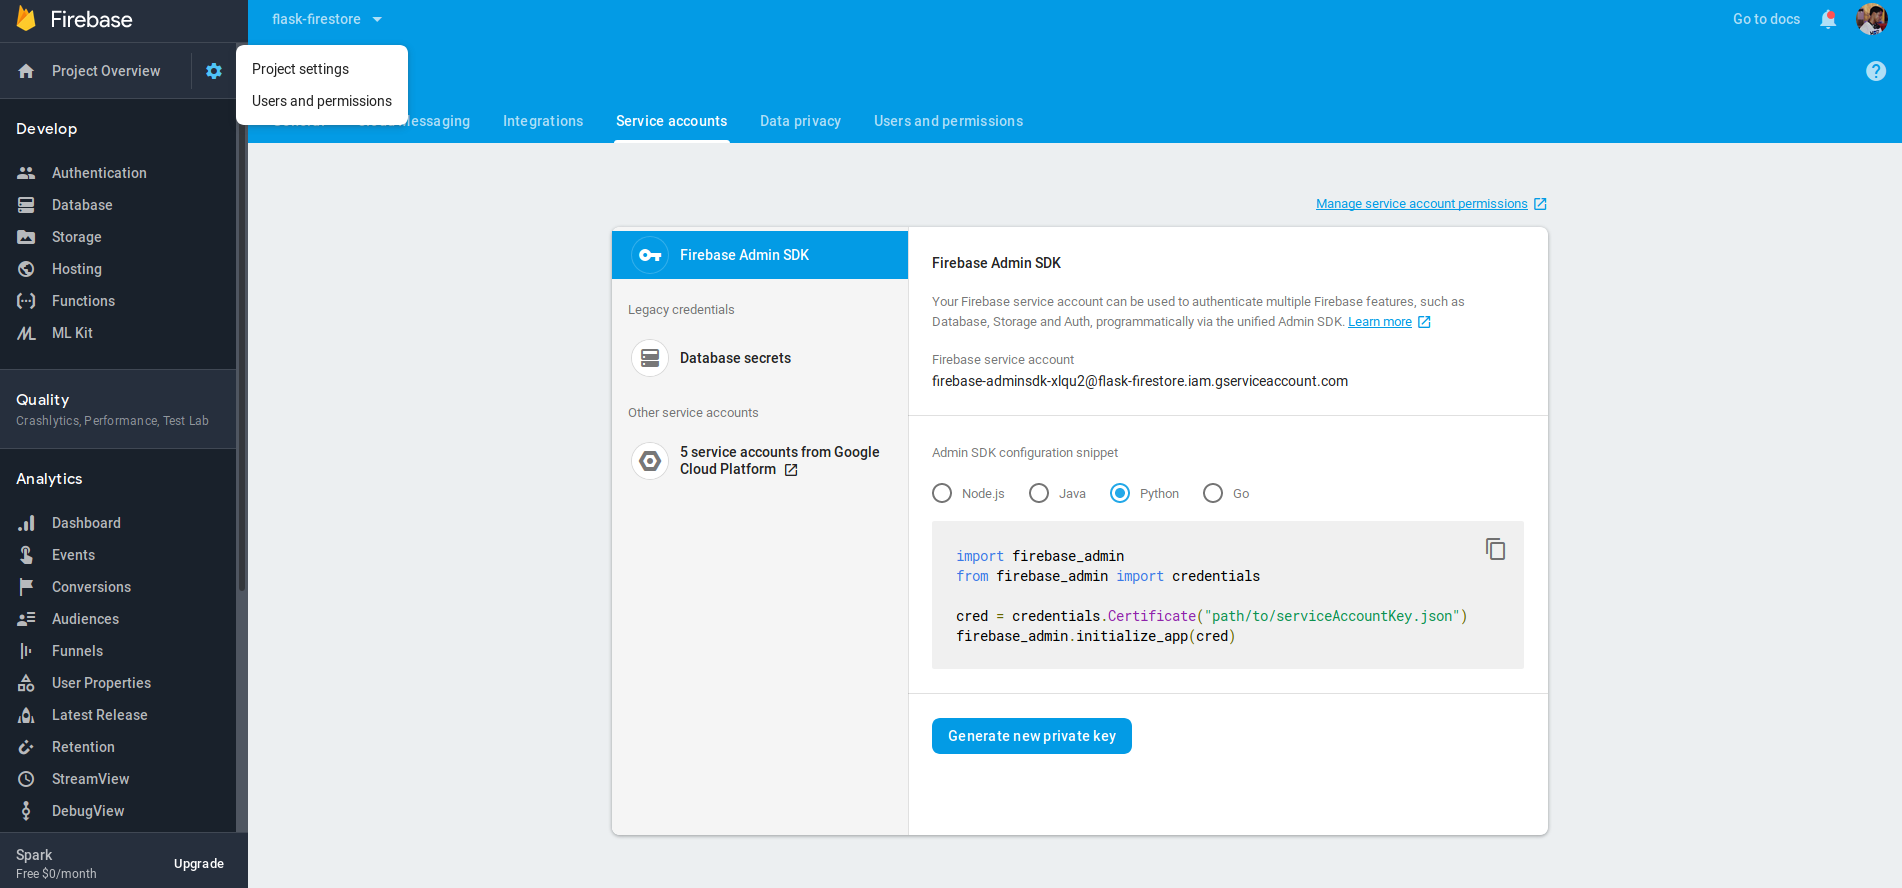Select the Node.js radio button
The width and height of the screenshot is (1902, 888).
pos(942,493)
